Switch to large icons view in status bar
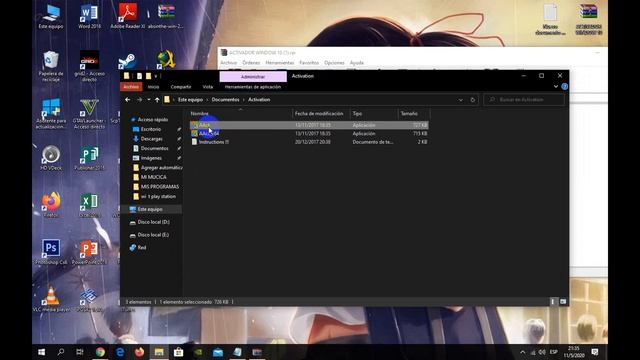This screenshot has height=360, width=640. pyautogui.click(x=563, y=302)
